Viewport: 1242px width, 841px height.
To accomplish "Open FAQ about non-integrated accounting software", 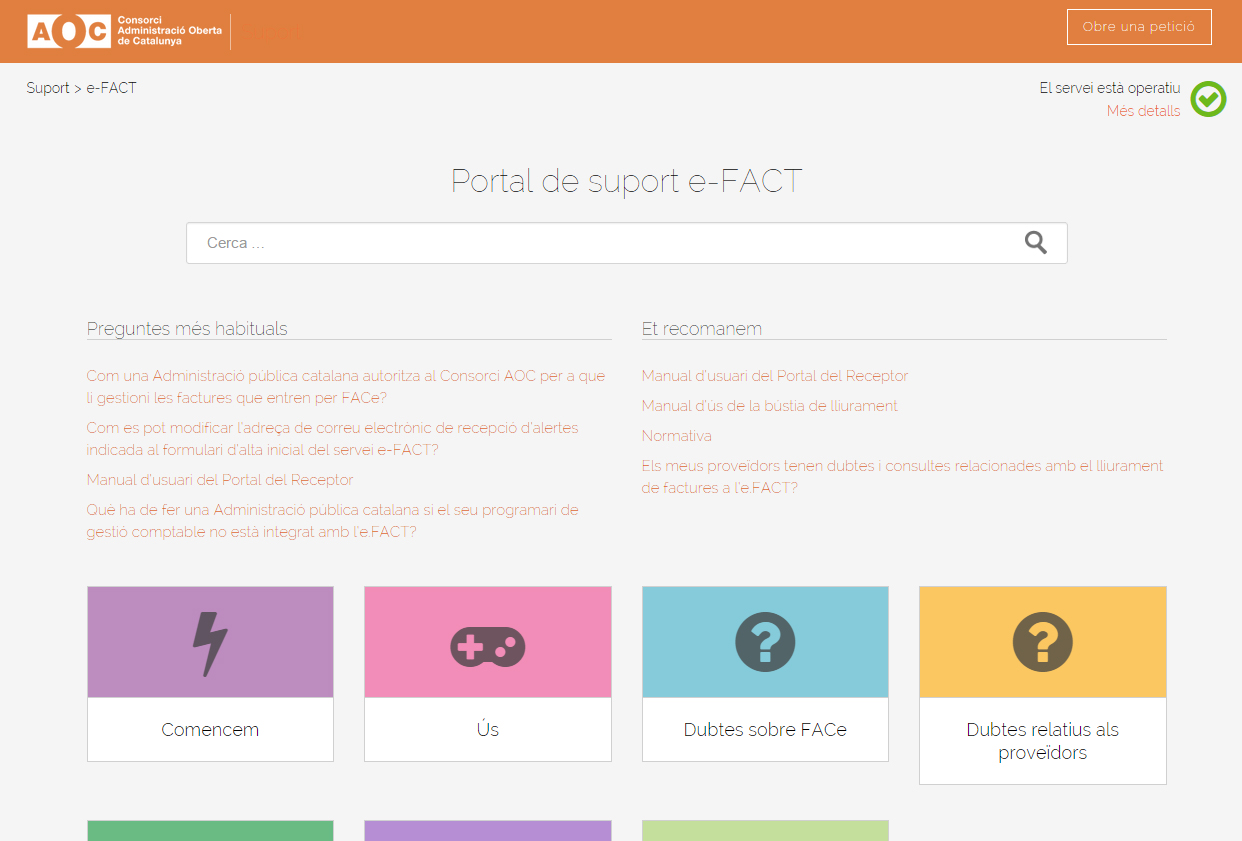I will (332, 521).
